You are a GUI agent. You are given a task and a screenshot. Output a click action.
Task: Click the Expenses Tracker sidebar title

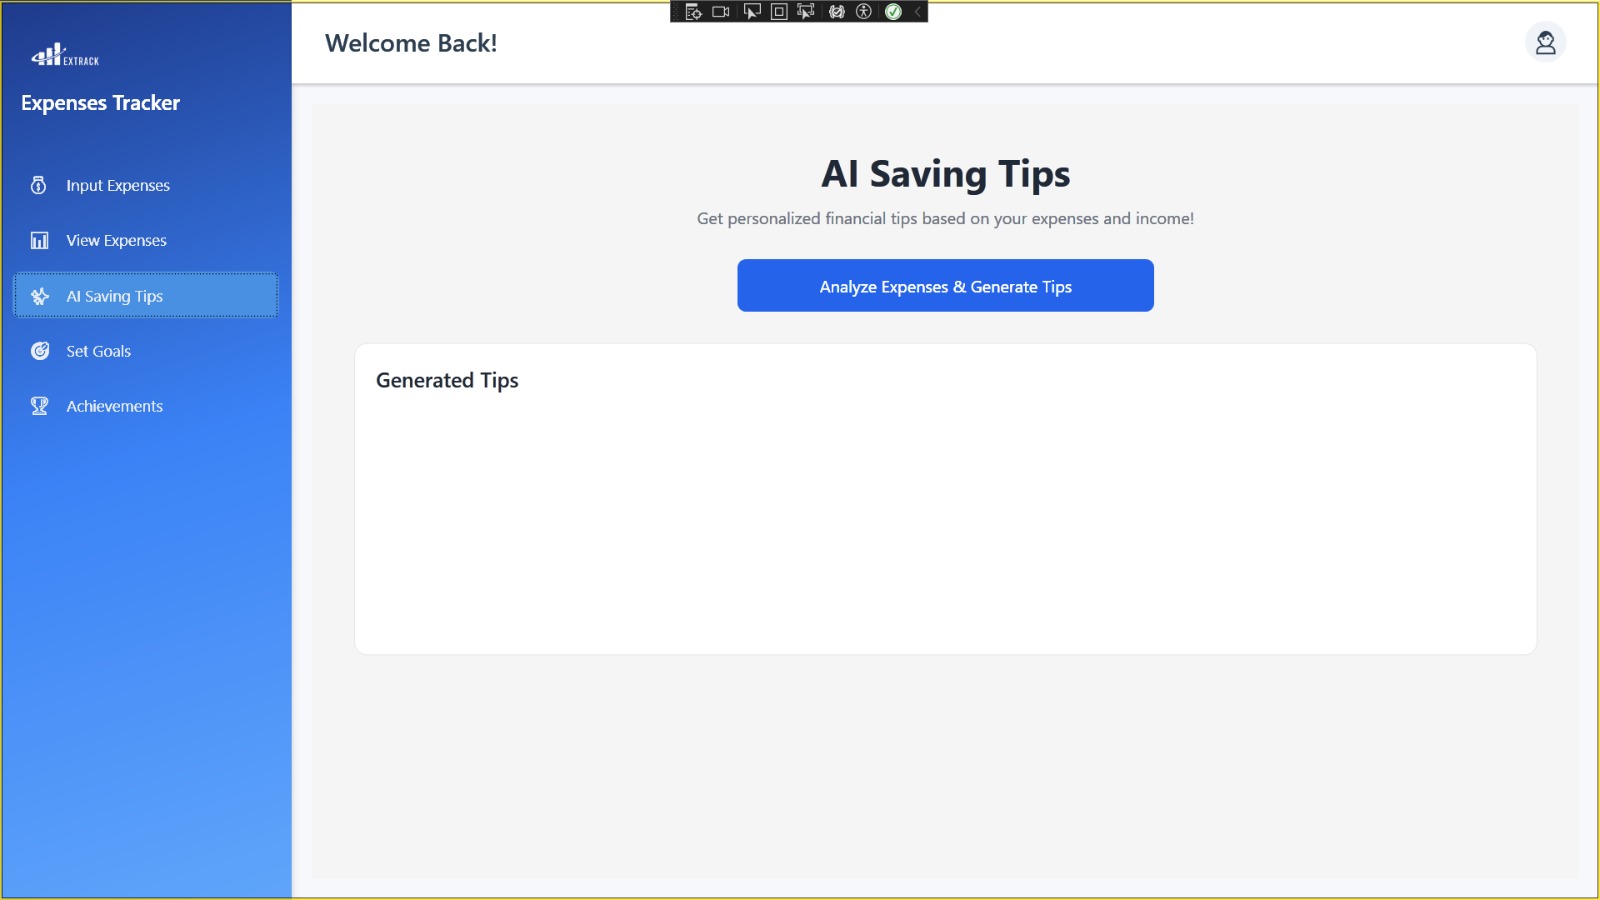point(101,103)
